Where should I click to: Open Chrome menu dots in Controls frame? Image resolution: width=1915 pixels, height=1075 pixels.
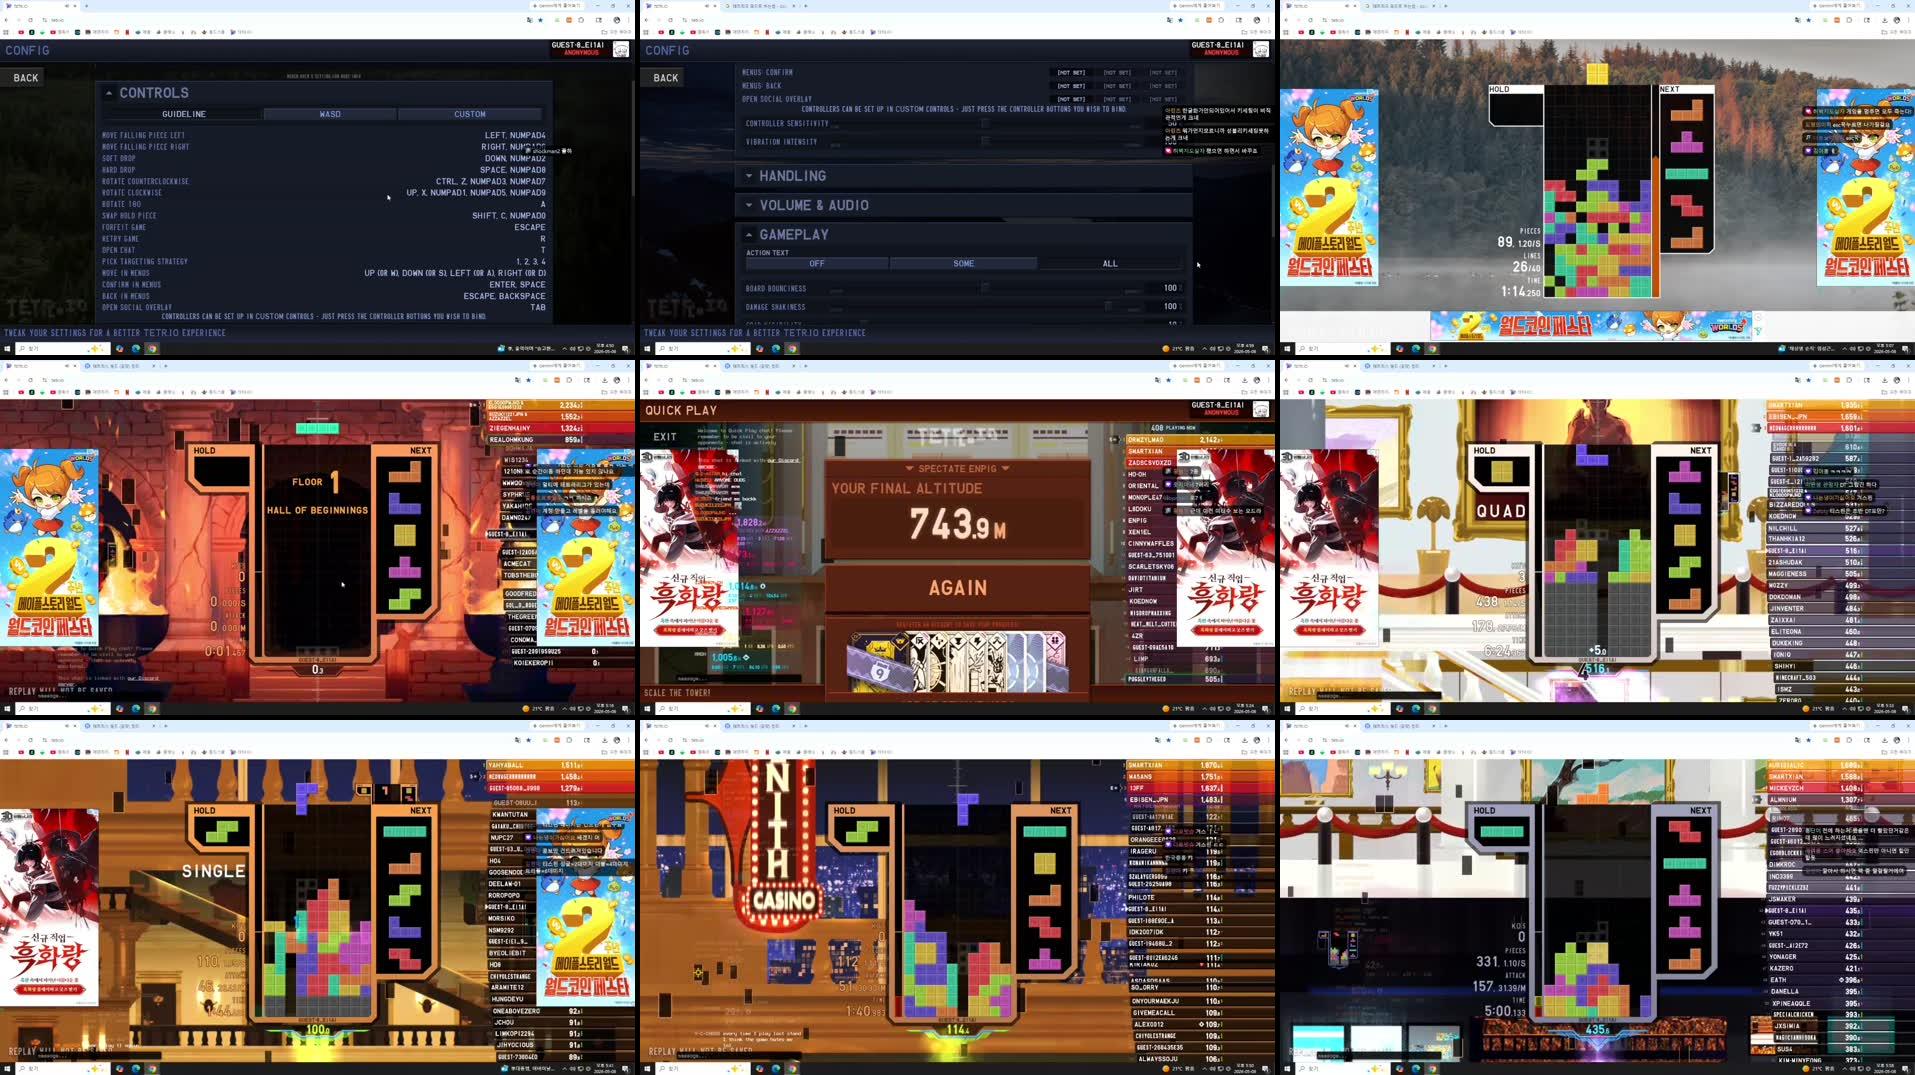pos(630,19)
